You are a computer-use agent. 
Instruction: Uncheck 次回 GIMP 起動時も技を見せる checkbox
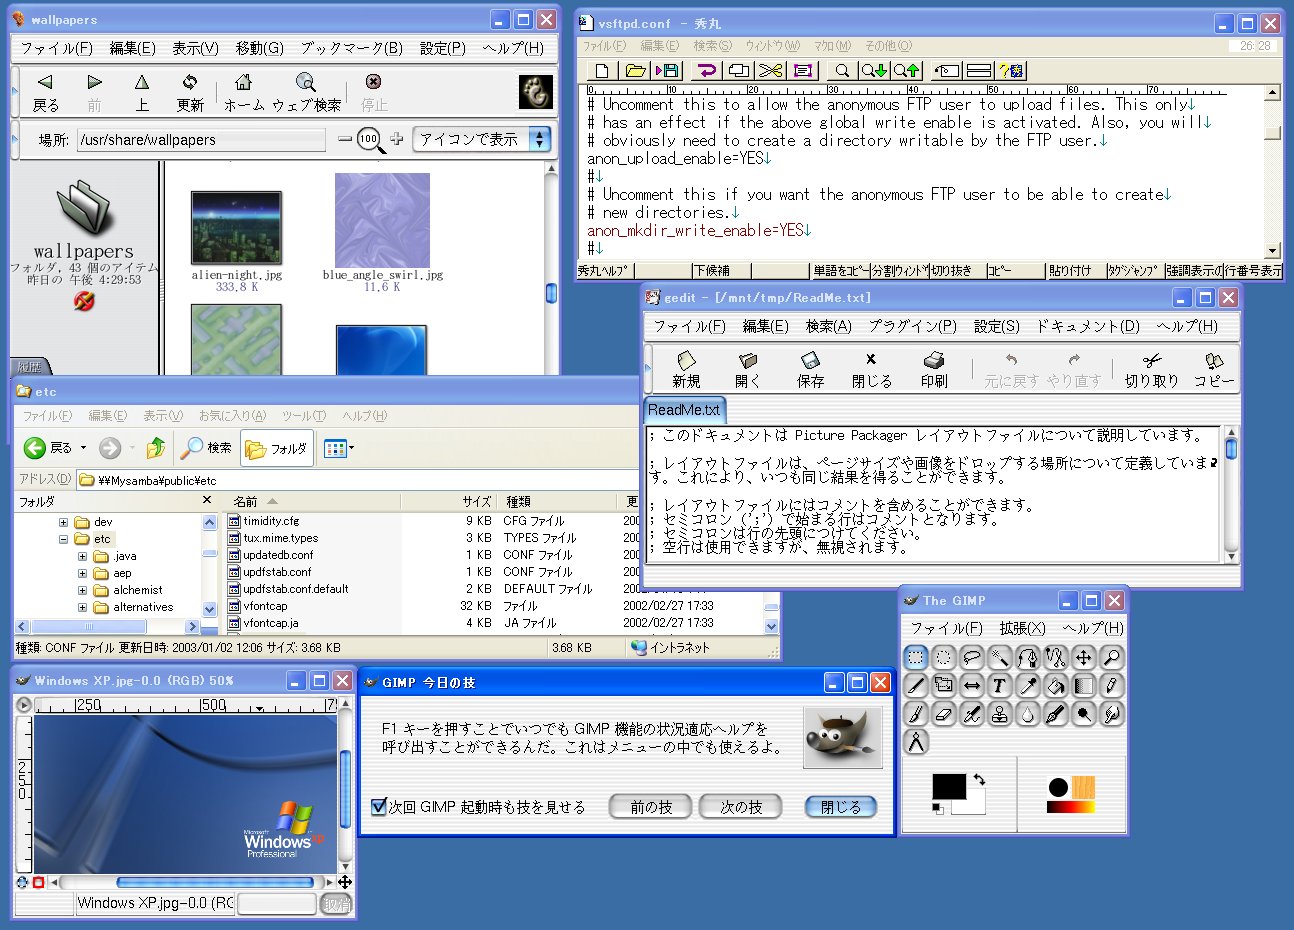[x=378, y=806]
